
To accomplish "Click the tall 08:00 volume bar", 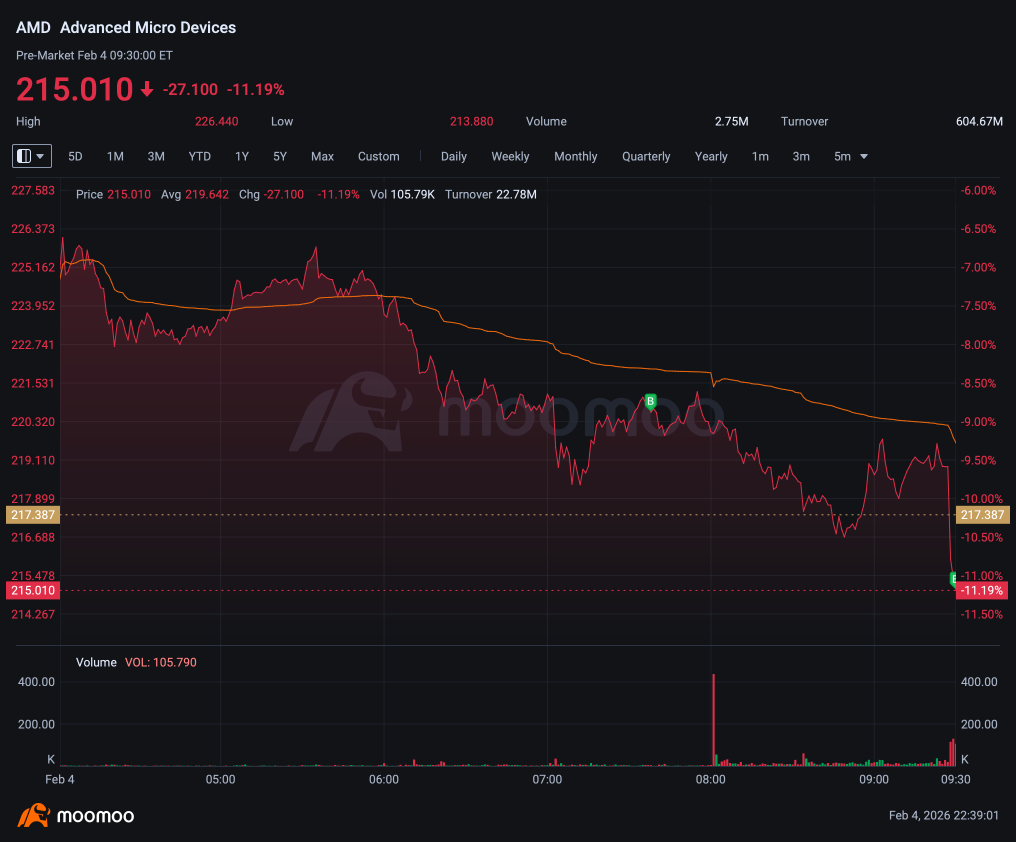I will coord(713,719).
